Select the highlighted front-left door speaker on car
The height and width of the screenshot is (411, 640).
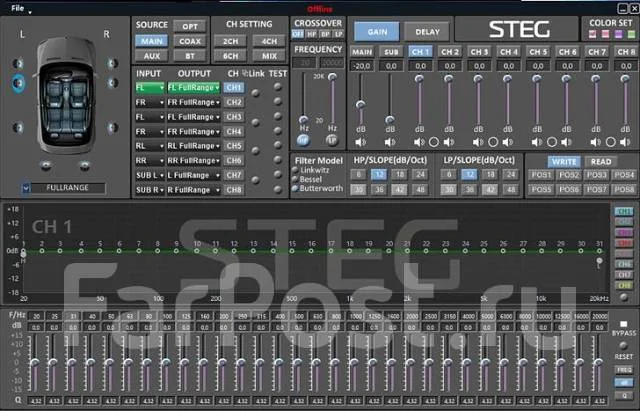coord(18,83)
